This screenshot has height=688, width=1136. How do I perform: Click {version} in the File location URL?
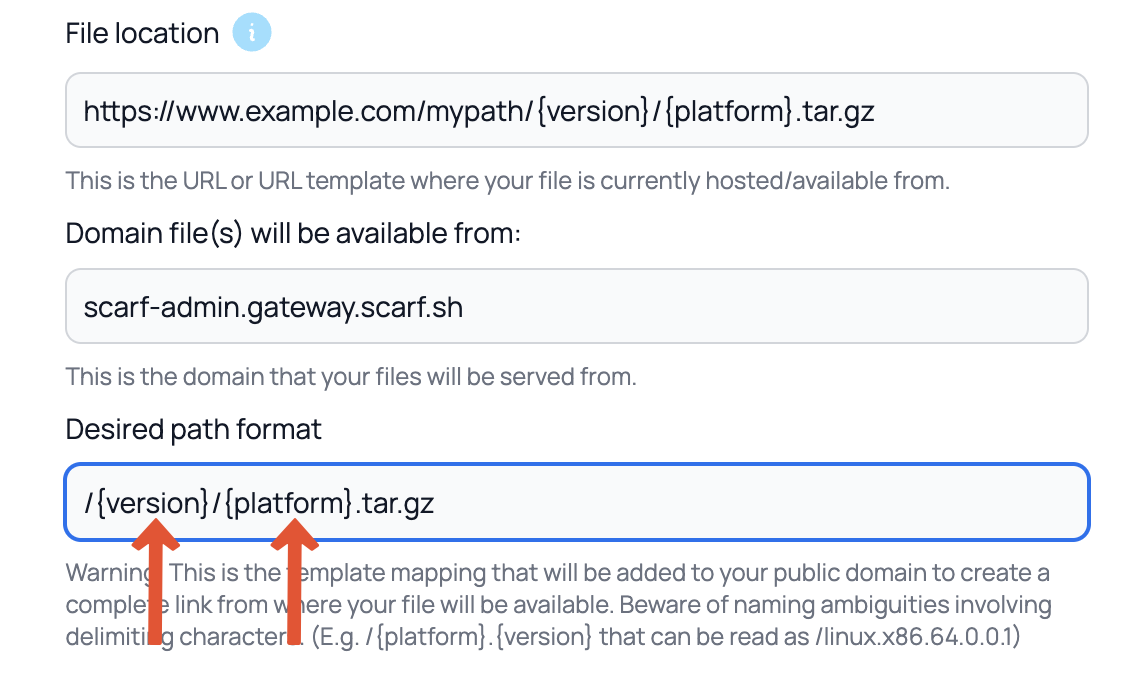click(593, 110)
